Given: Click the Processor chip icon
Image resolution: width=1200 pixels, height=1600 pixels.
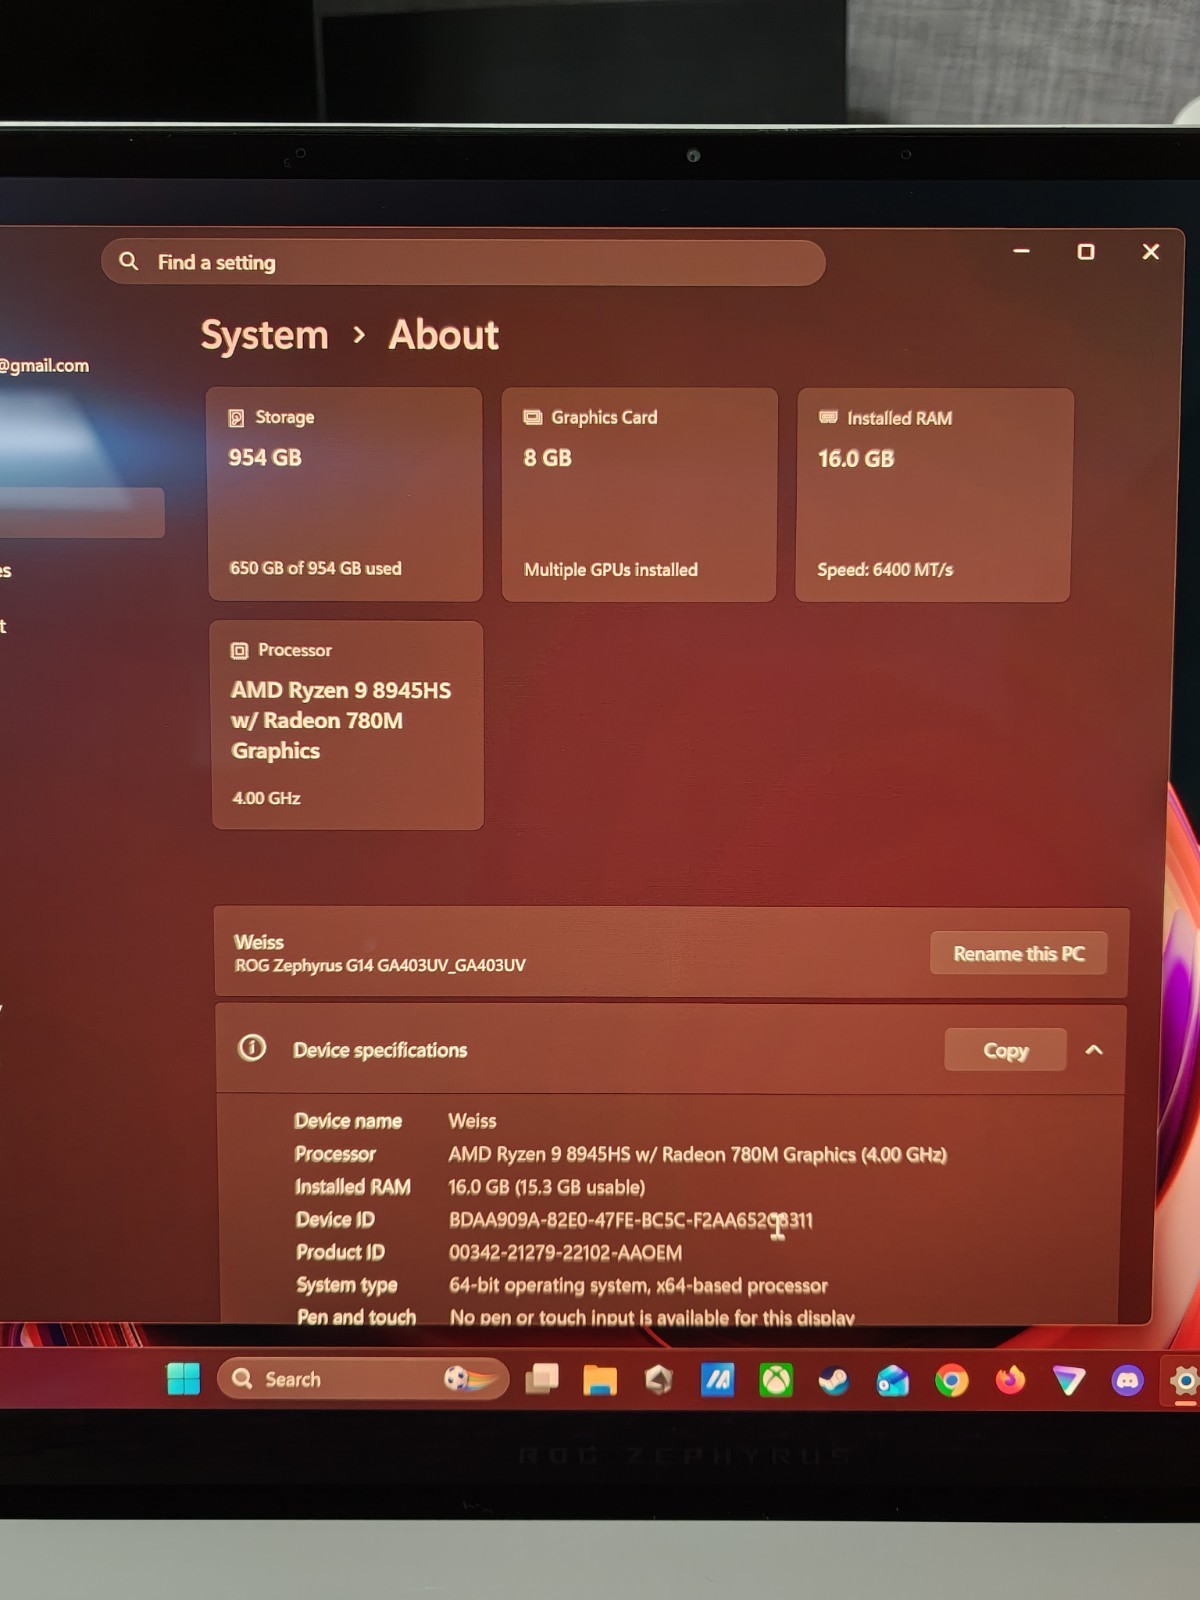Looking at the screenshot, I should [x=239, y=651].
